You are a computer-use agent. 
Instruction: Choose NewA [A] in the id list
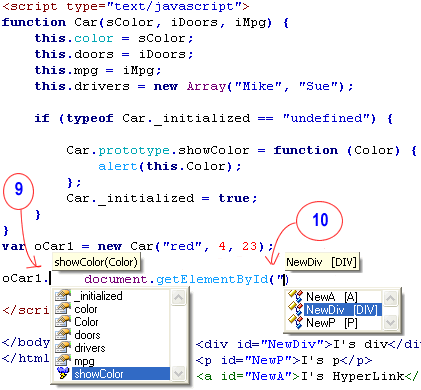(332, 296)
